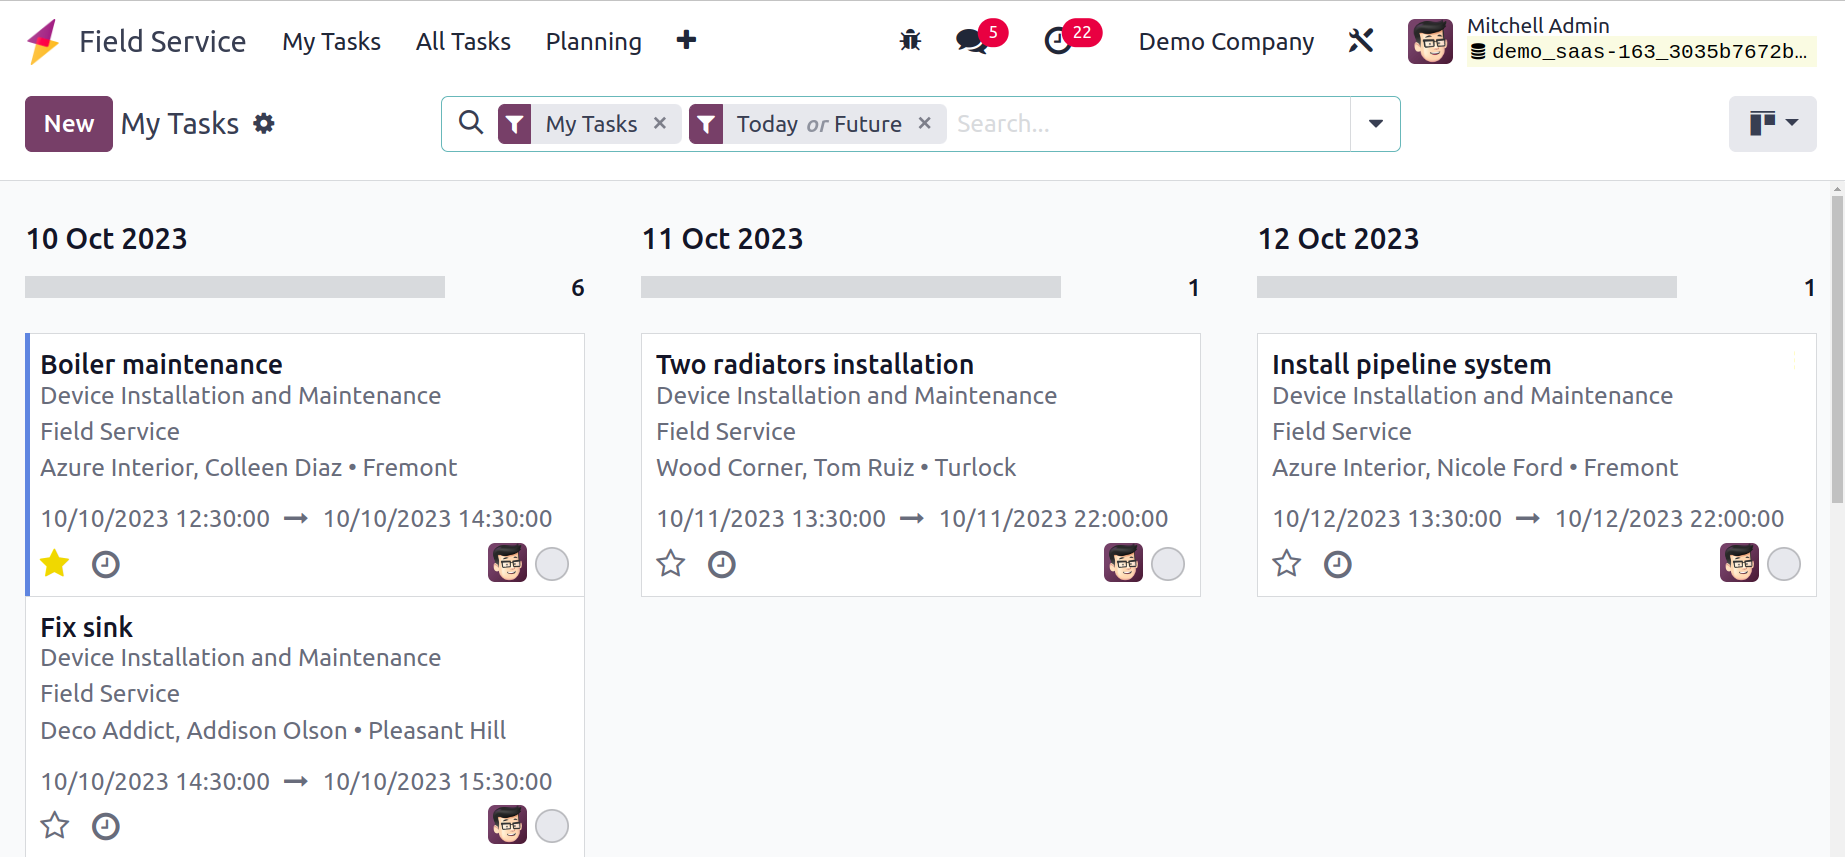The width and height of the screenshot is (1845, 857).
Task: Focus the Search input field
Action: click(x=1145, y=124)
